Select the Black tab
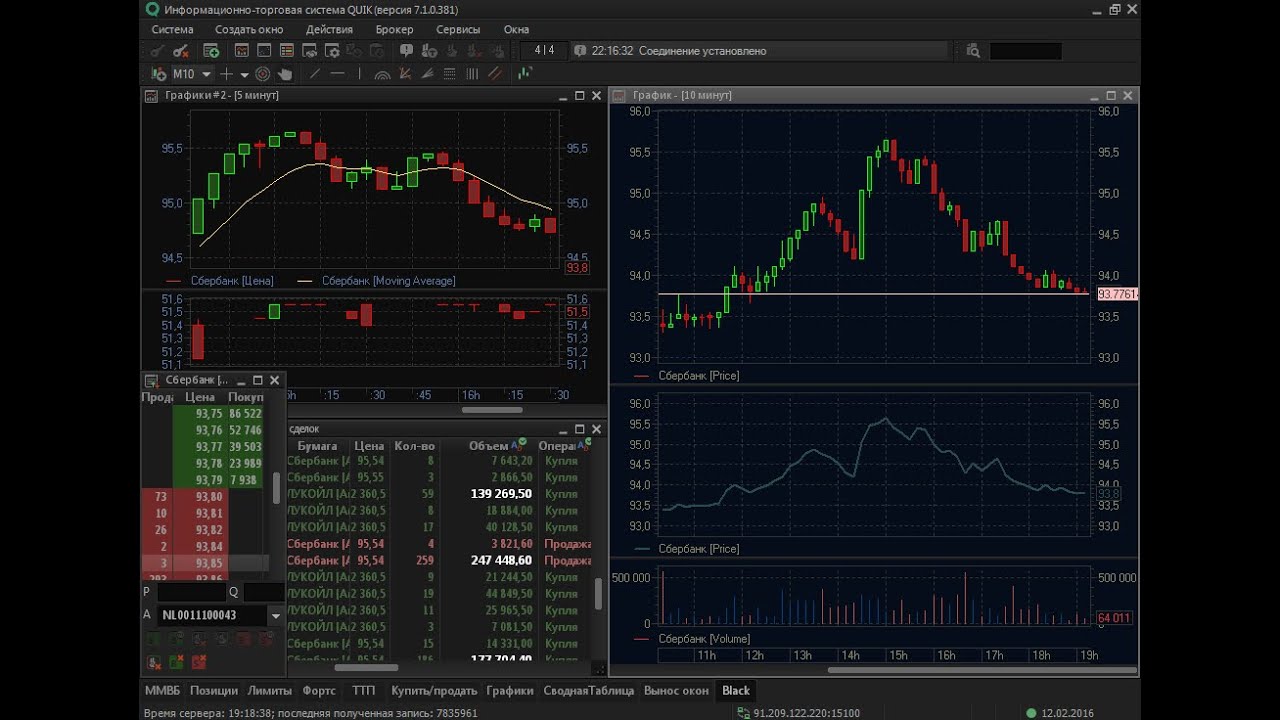 click(x=736, y=691)
